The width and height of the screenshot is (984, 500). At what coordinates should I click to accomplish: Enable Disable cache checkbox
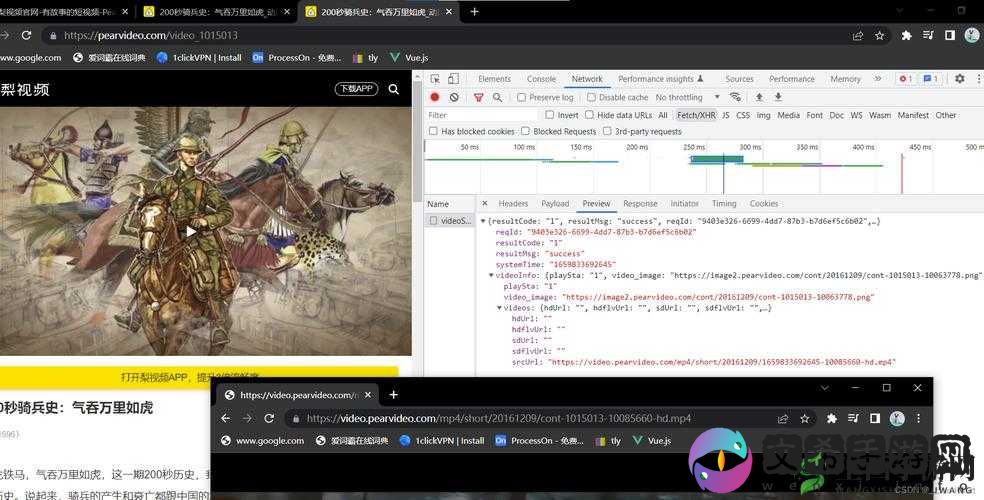pos(591,97)
